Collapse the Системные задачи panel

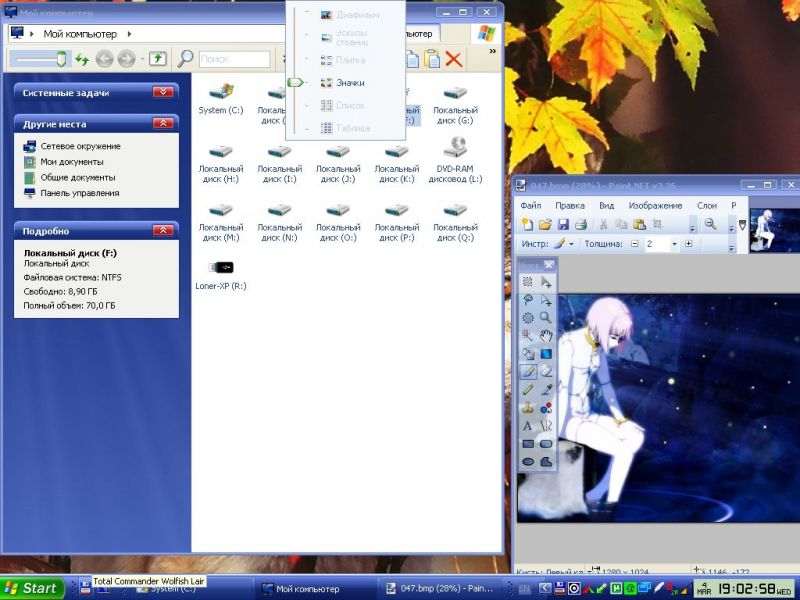click(x=163, y=92)
